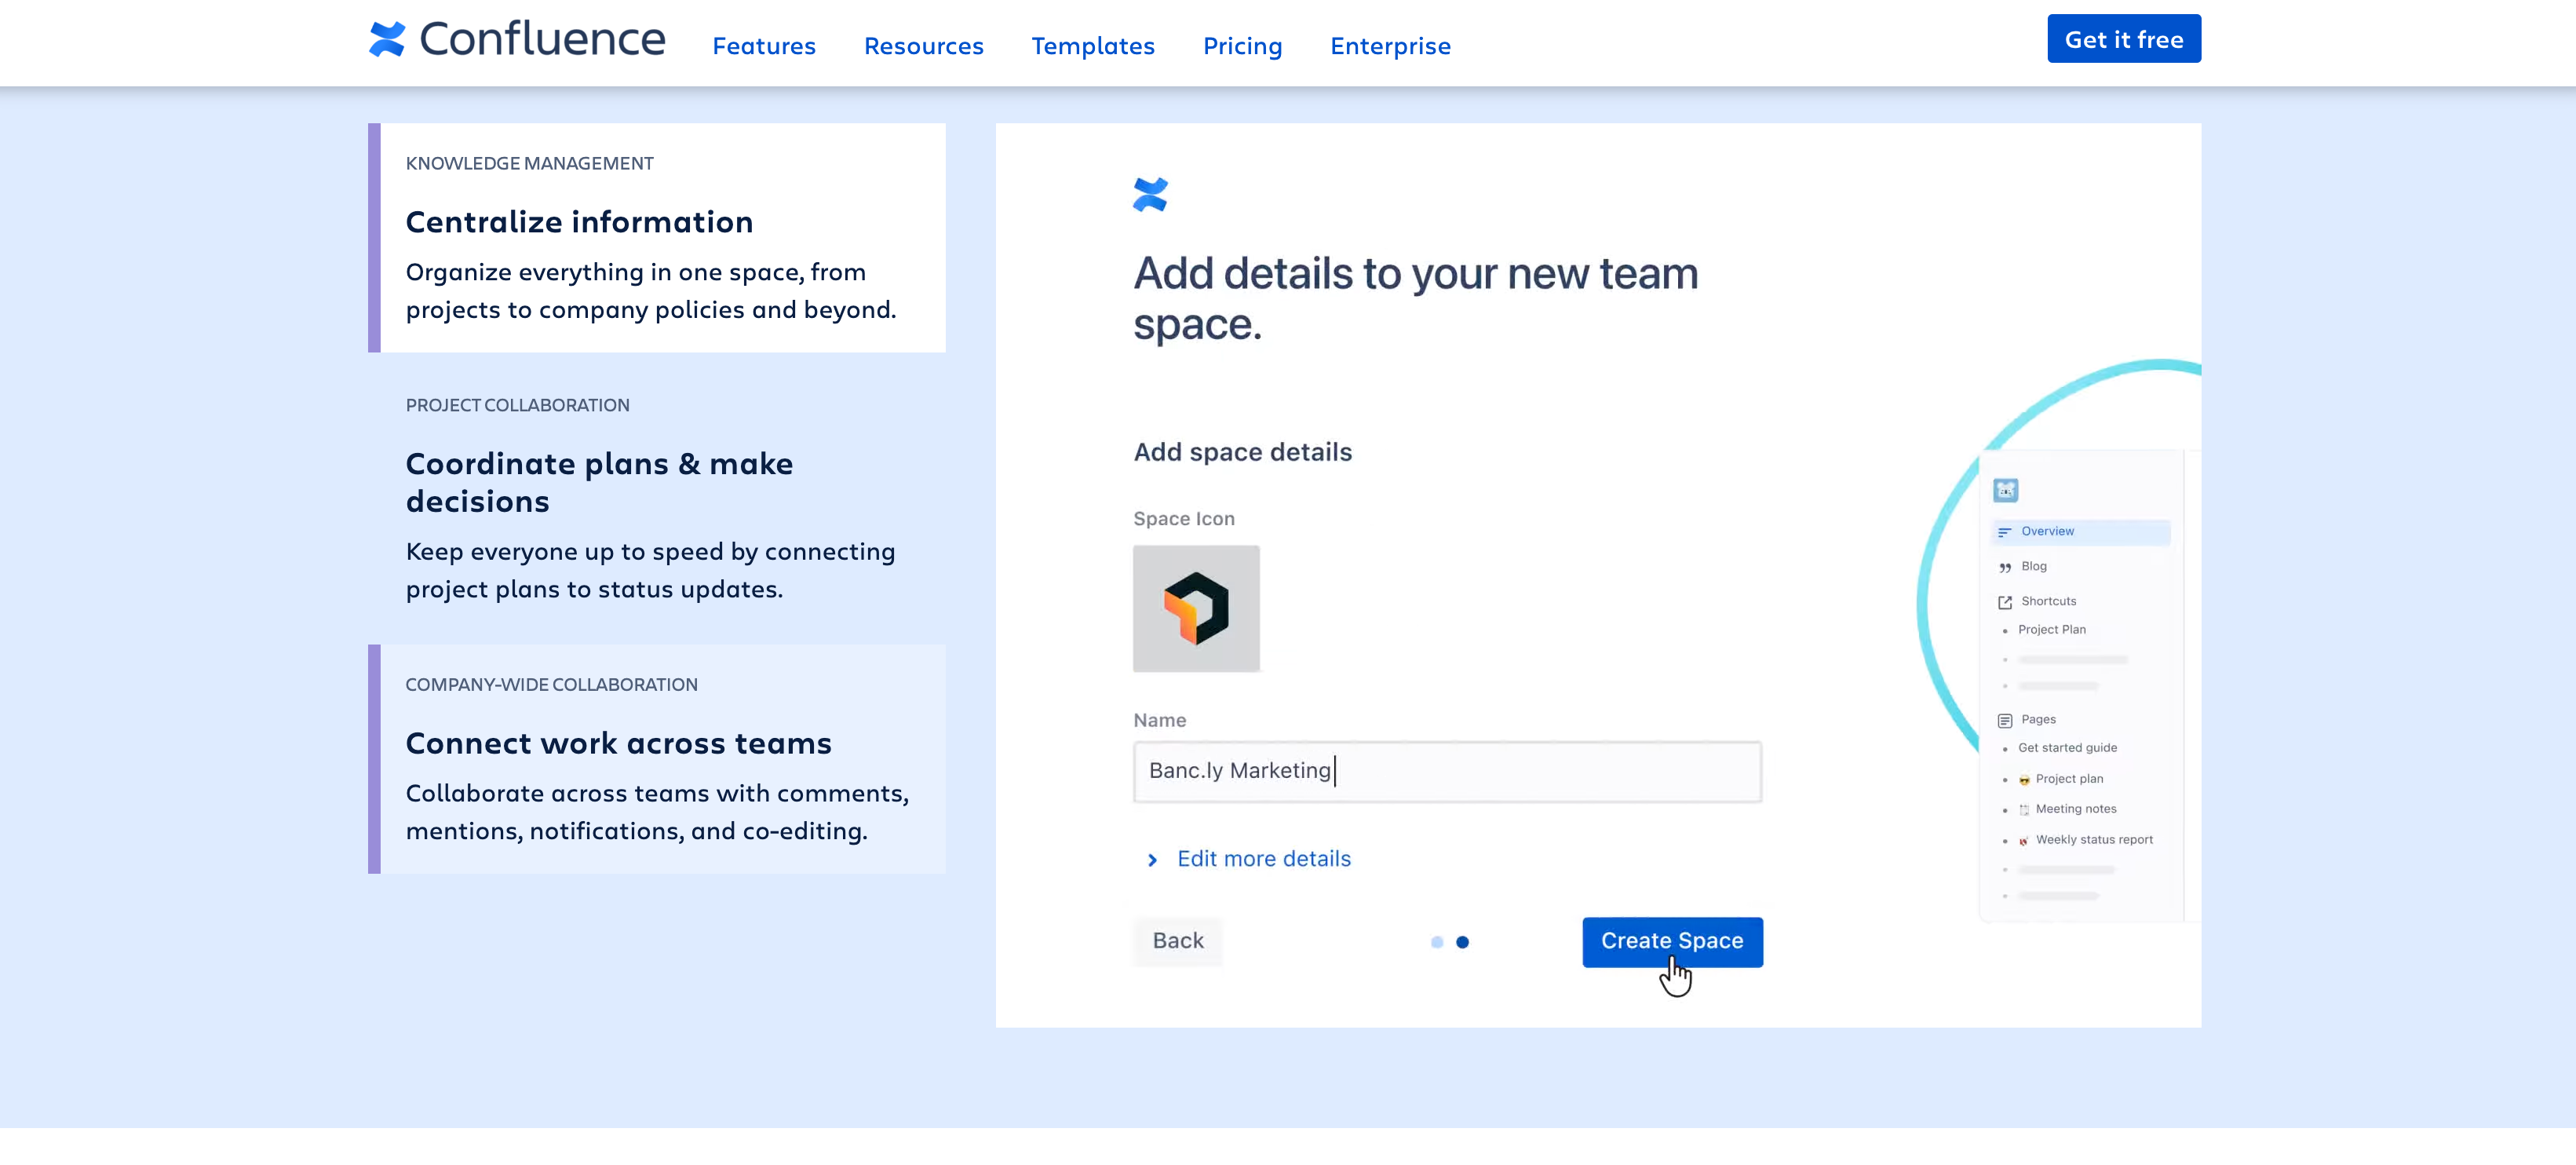The height and width of the screenshot is (1165, 2576).
Task: Click the sunglasses emoji beside Project plan
Action: [x=2024, y=780]
